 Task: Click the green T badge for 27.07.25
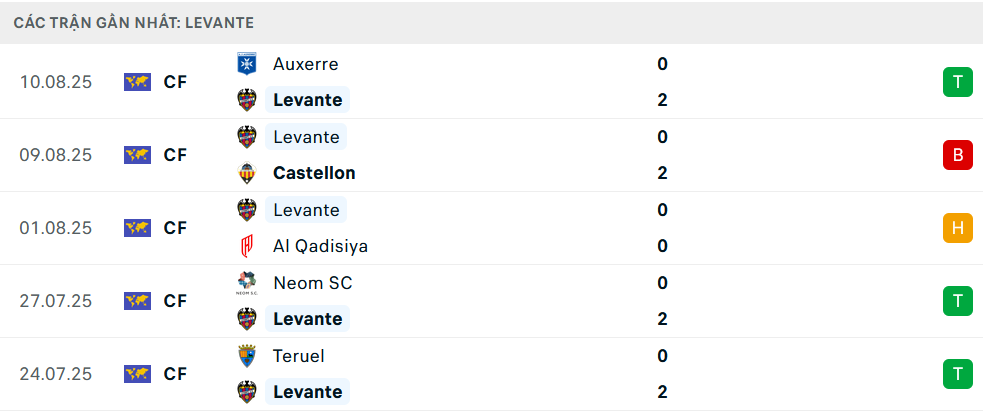[x=957, y=301]
